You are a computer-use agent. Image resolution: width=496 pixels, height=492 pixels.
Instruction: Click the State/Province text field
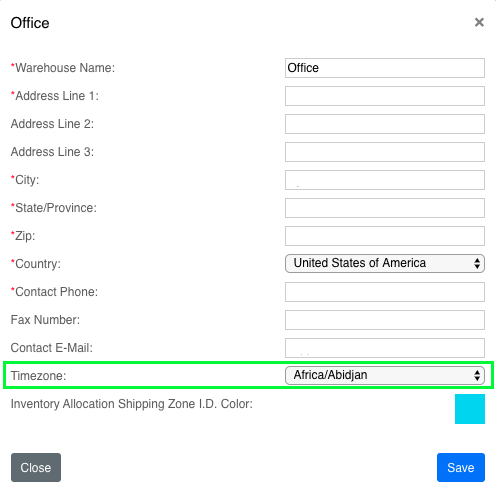[385, 208]
